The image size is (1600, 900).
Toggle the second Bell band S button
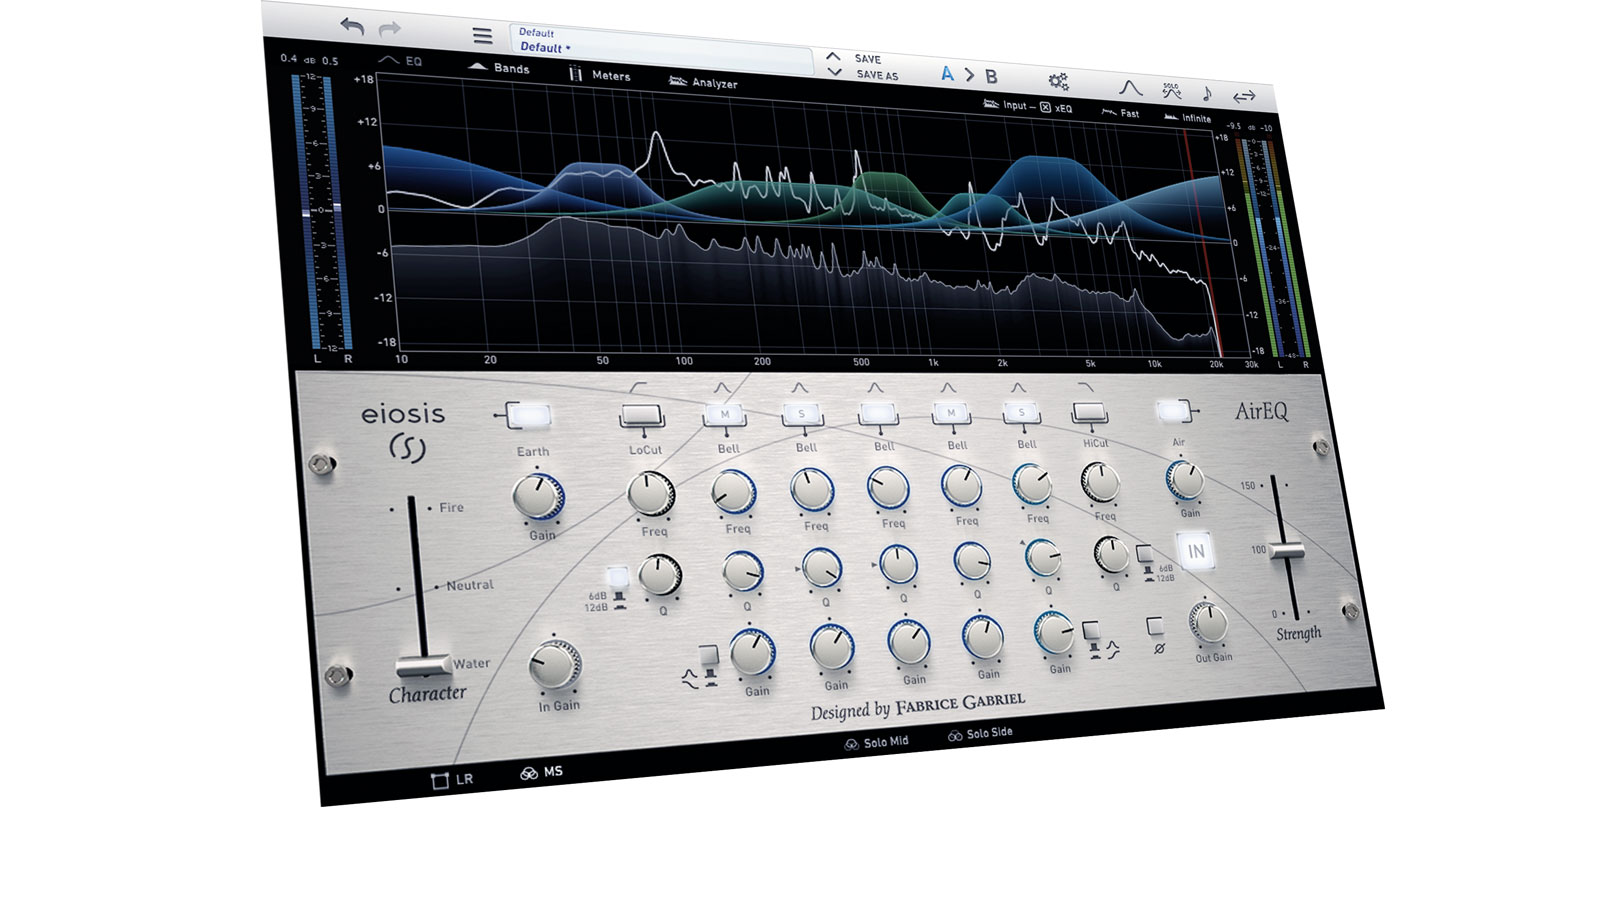[802, 414]
